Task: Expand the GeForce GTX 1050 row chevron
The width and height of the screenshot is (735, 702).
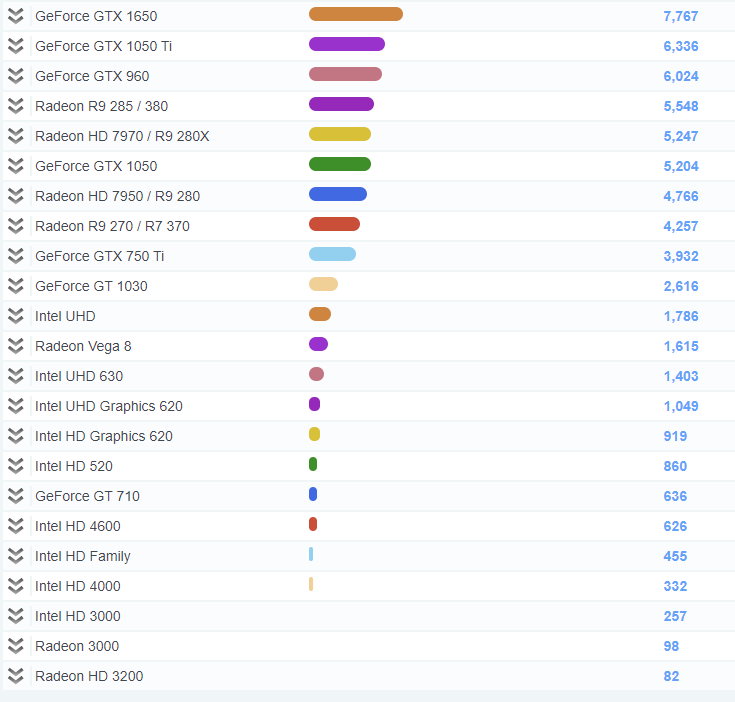Action: click(15, 166)
